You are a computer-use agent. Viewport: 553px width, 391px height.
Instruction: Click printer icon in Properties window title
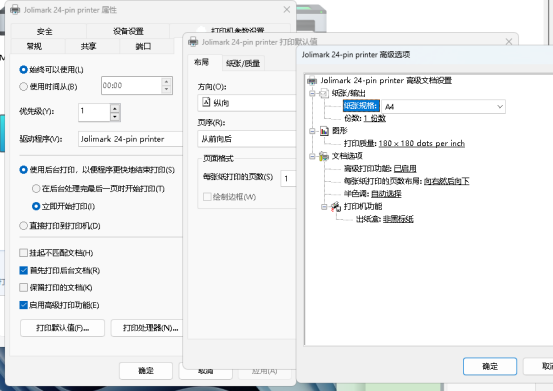[x=15, y=10]
